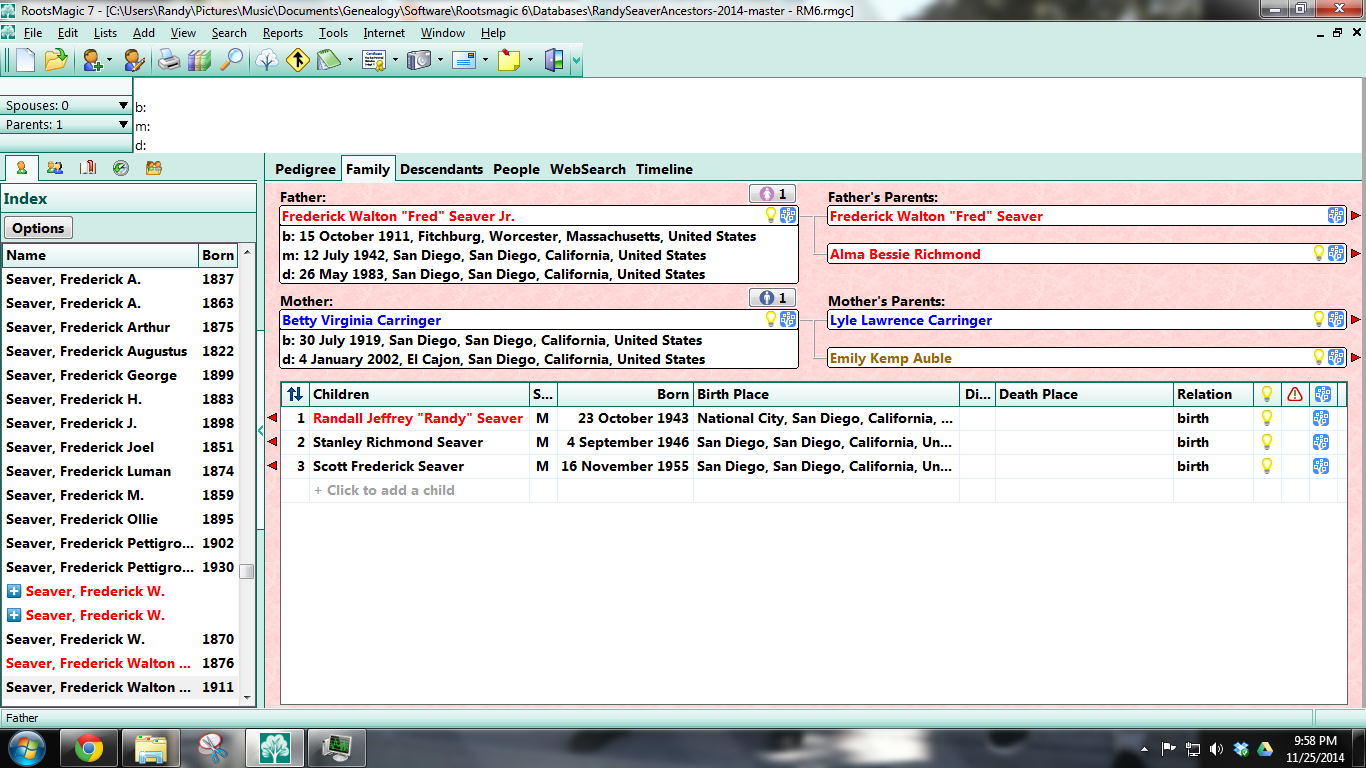Switch to the two-people Family sidebar tab
The height and width of the screenshot is (768, 1366).
(x=55, y=168)
